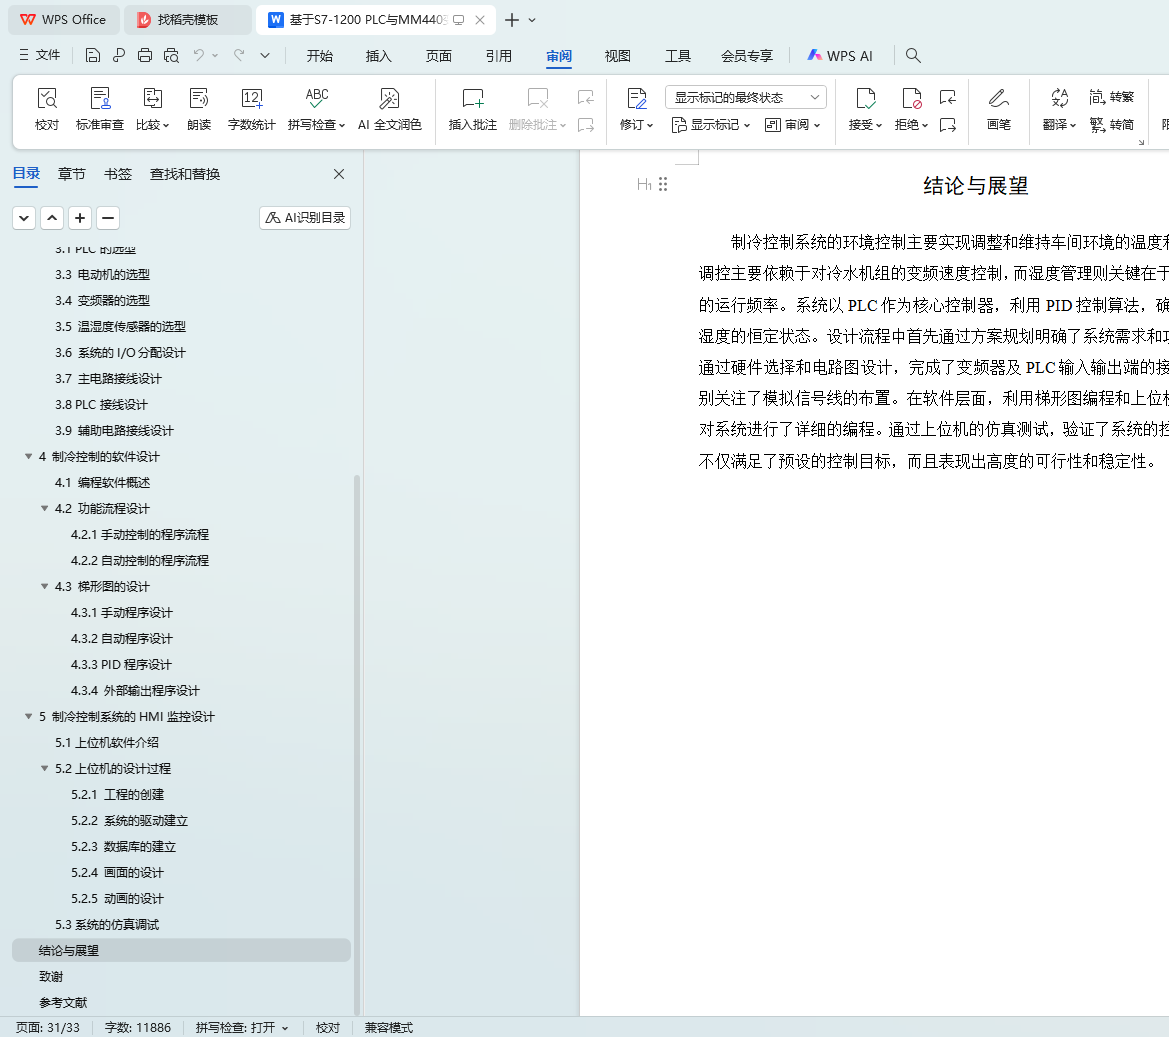The width and height of the screenshot is (1169, 1037).
Task: Open Print Preview icon
Action: 171,55
